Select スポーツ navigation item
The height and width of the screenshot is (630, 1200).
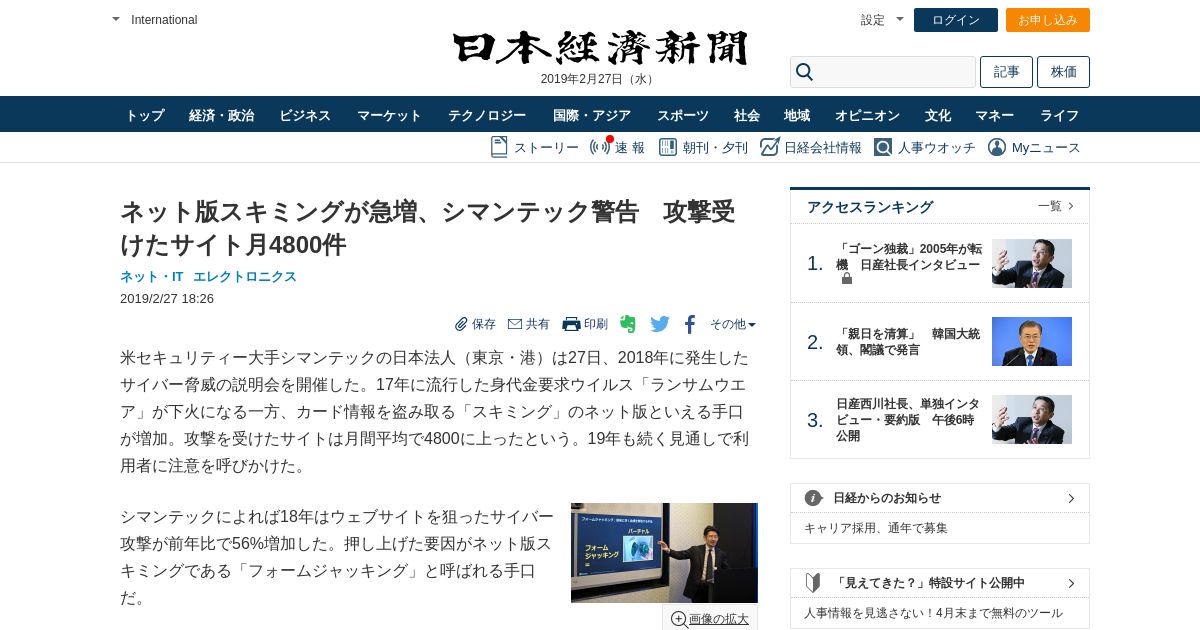(683, 115)
